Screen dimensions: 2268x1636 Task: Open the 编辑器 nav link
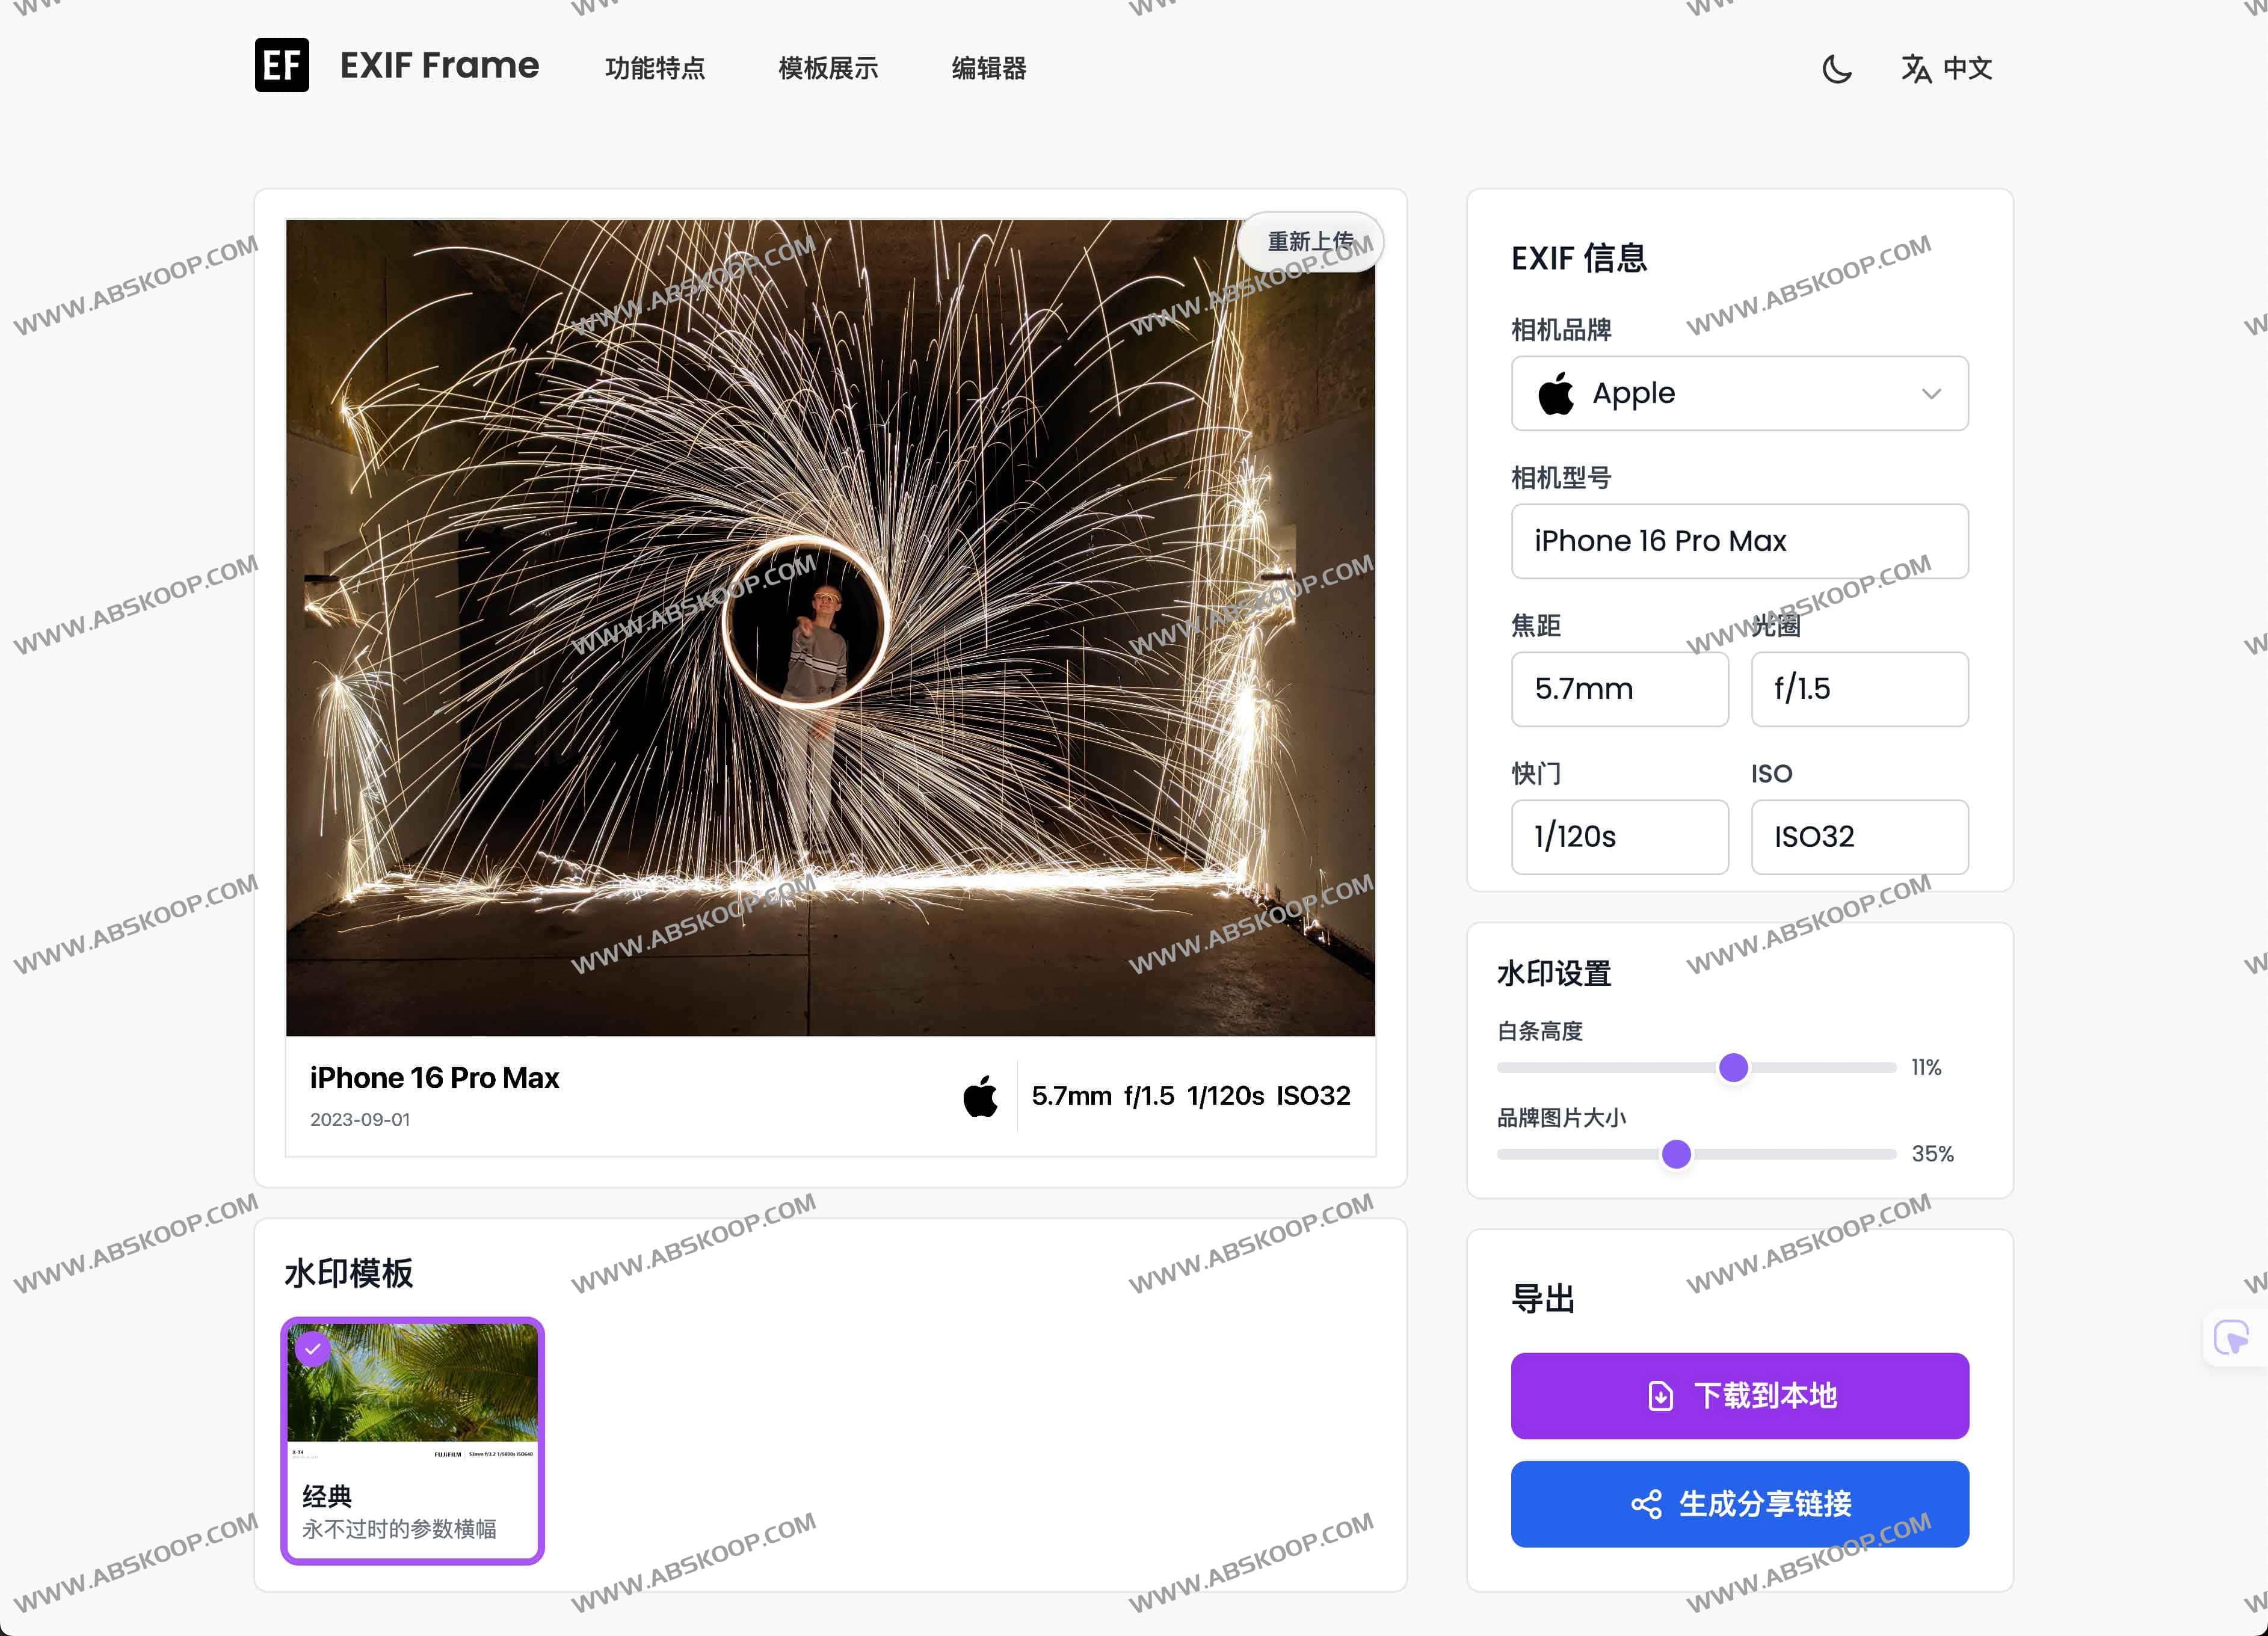(x=989, y=69)
